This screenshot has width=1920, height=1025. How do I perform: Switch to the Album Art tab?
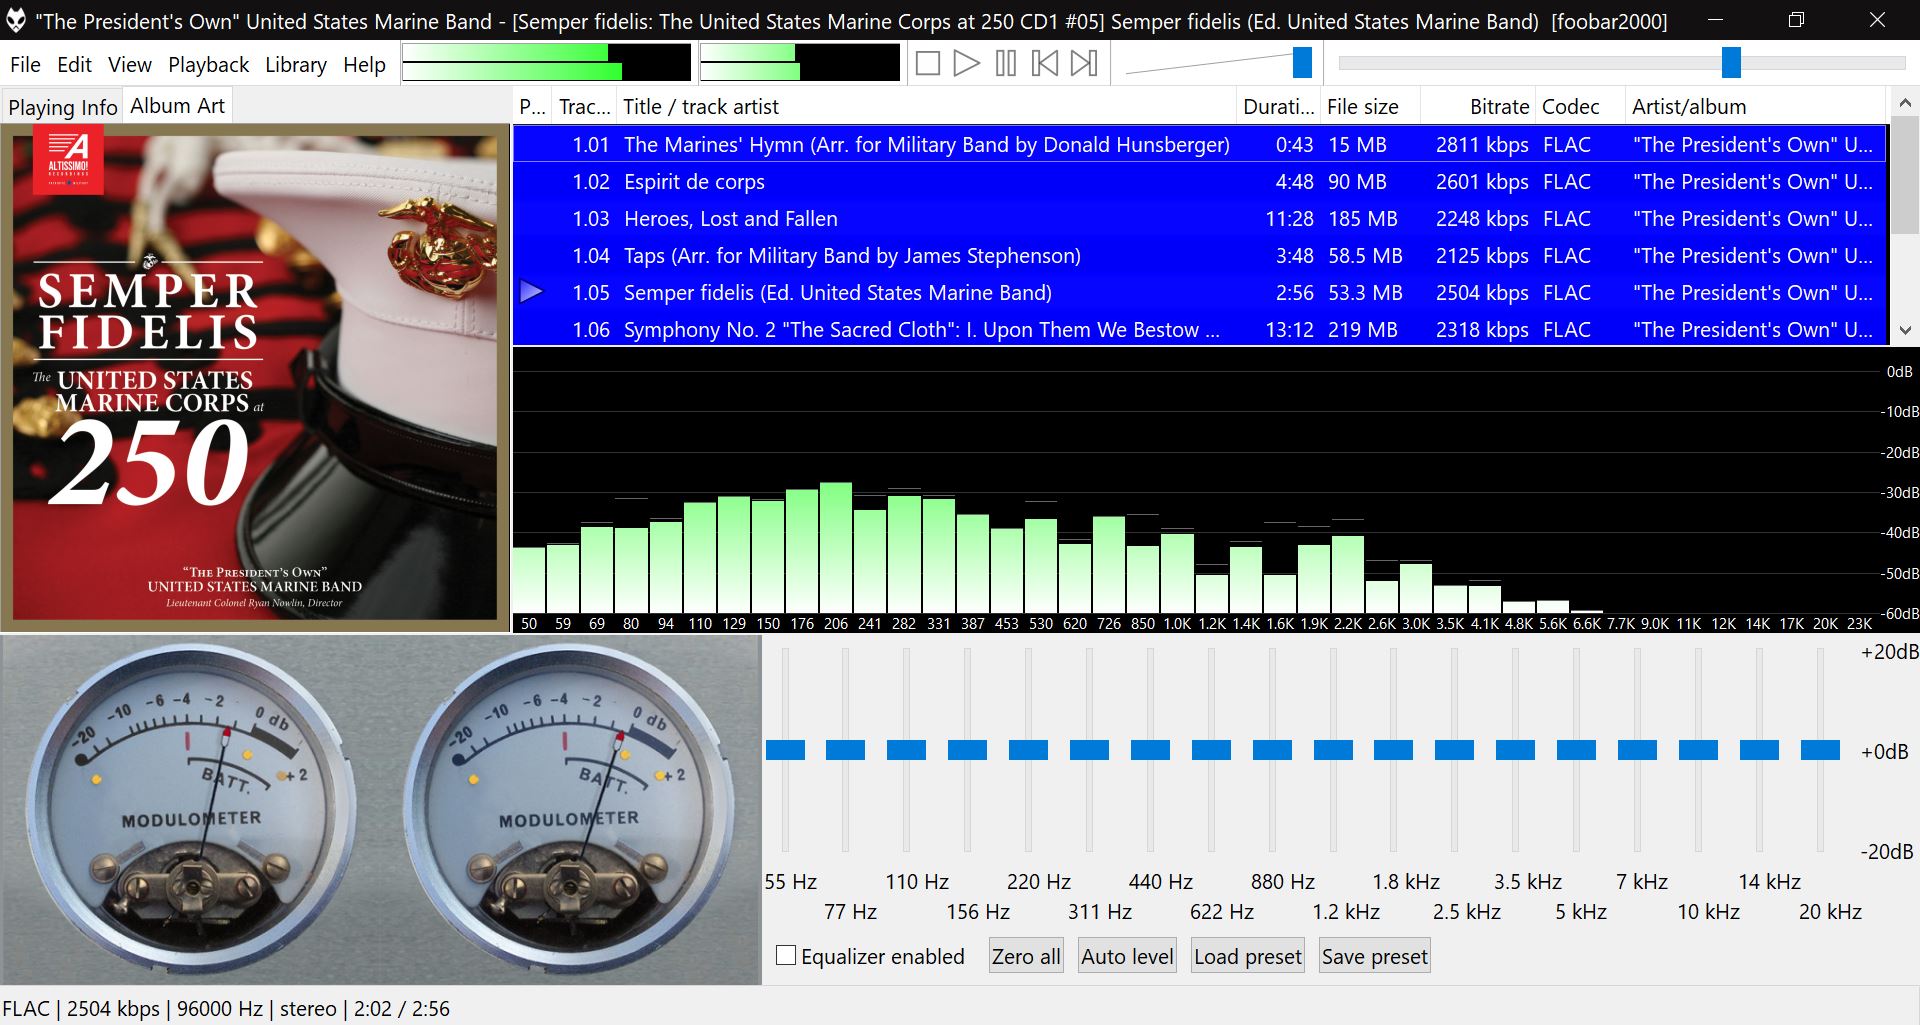tap(177, 105)
